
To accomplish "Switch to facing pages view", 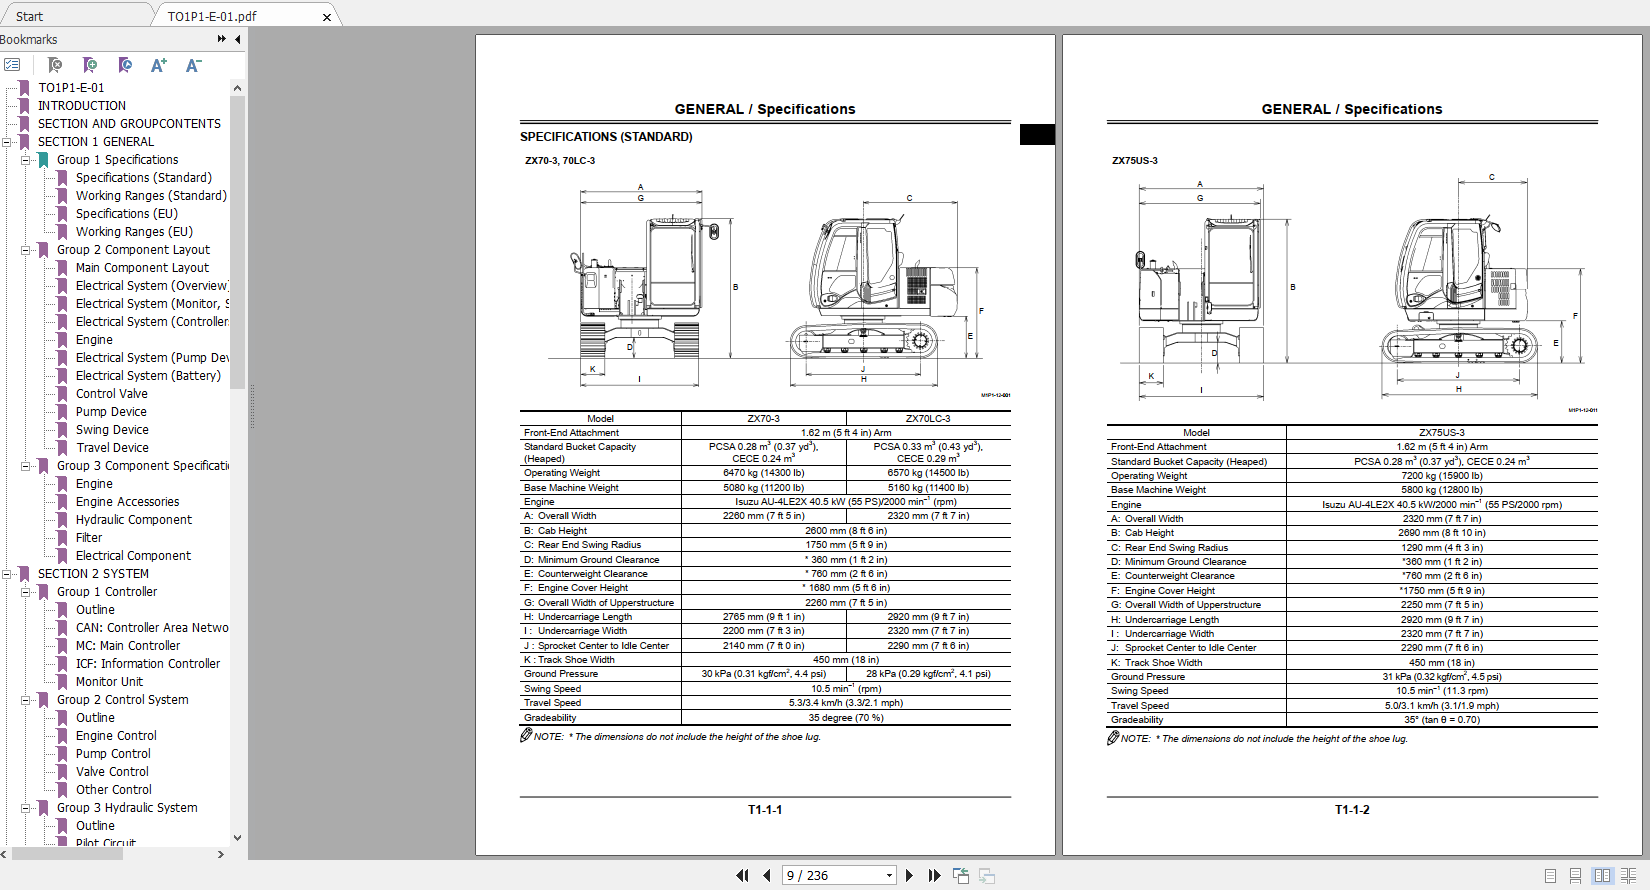I will [1603, 876].
